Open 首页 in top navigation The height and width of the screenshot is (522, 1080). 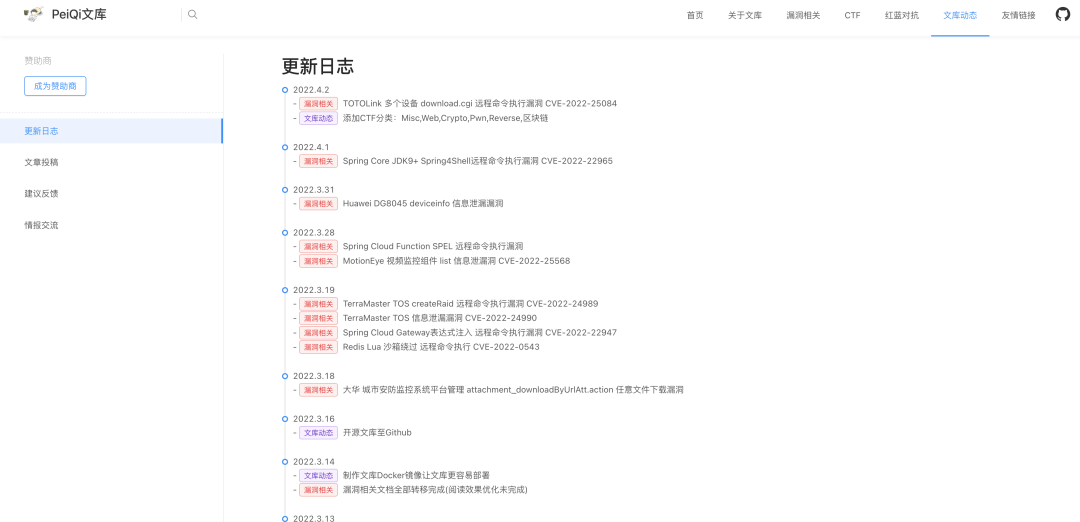695,15
